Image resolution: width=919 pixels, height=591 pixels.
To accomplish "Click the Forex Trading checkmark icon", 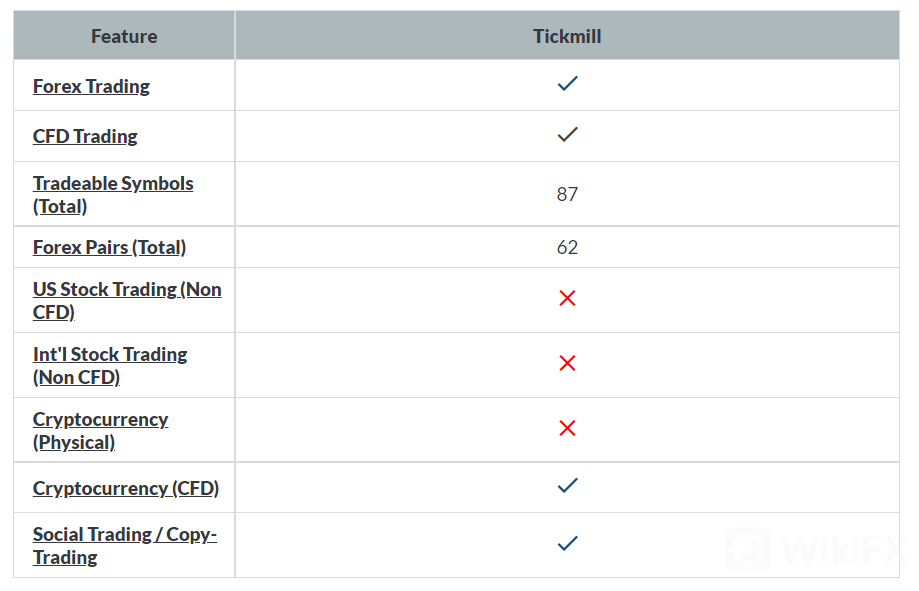I will click(x=567, y=85).
